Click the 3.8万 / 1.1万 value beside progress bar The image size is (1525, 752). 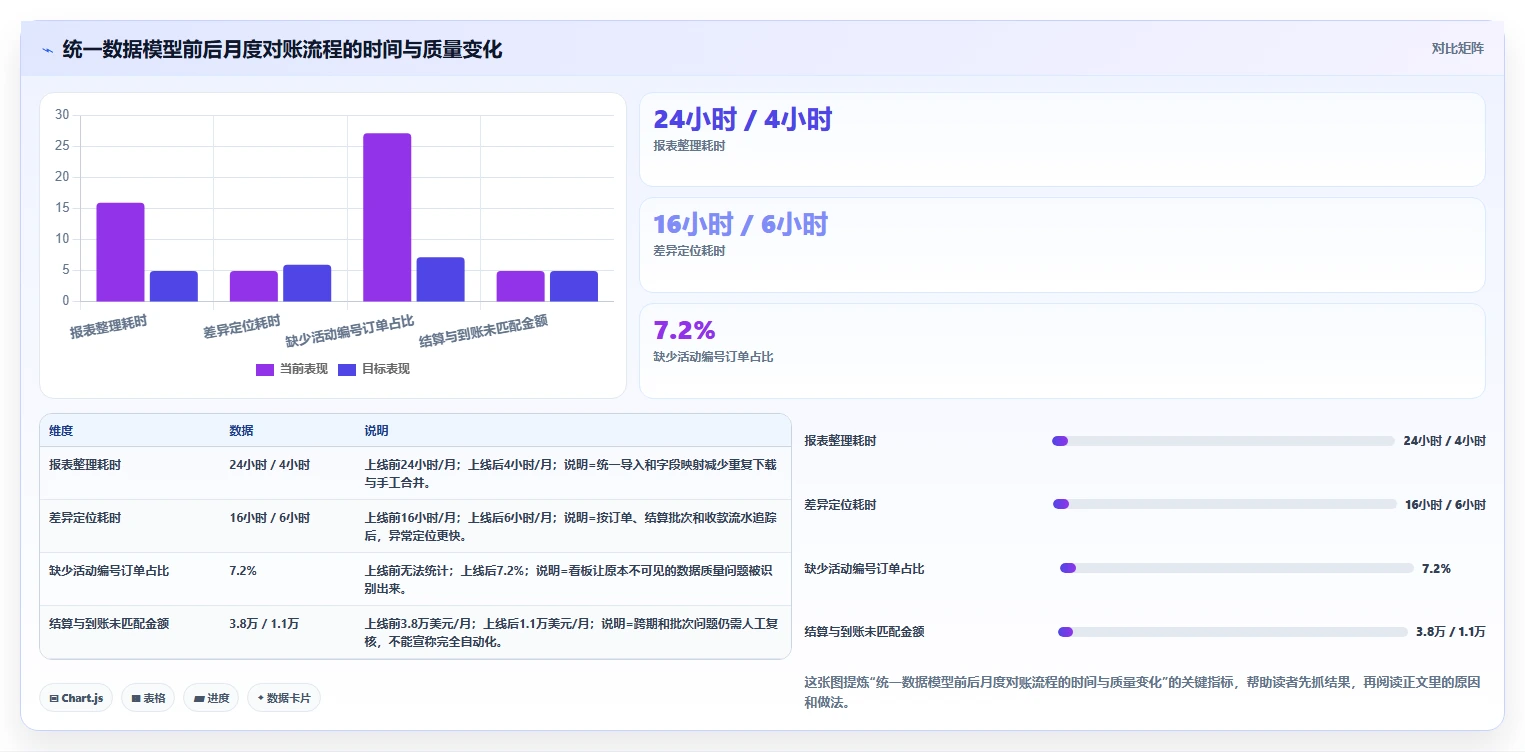[1451, 632]
